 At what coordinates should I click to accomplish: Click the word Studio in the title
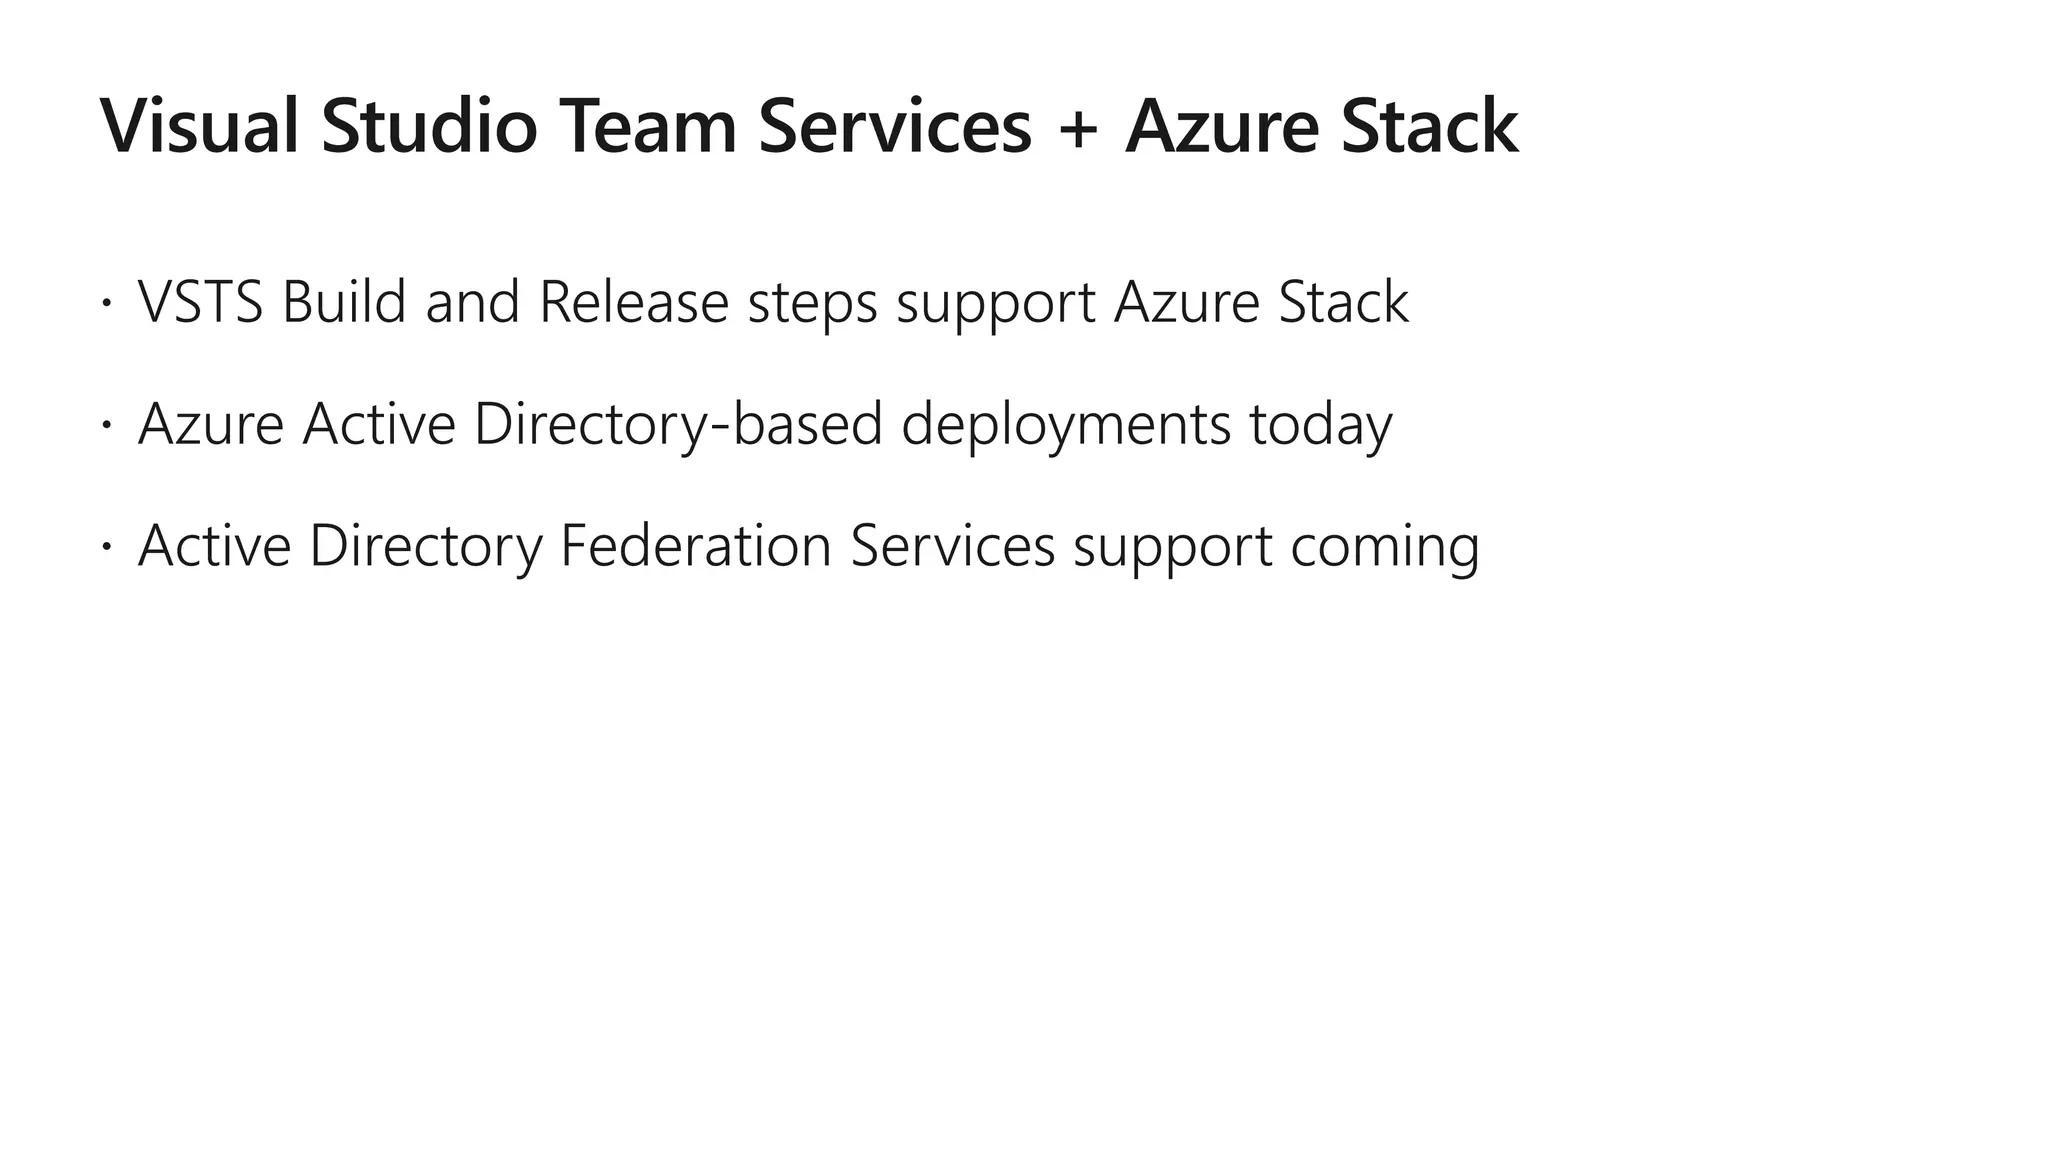[429, 126]
